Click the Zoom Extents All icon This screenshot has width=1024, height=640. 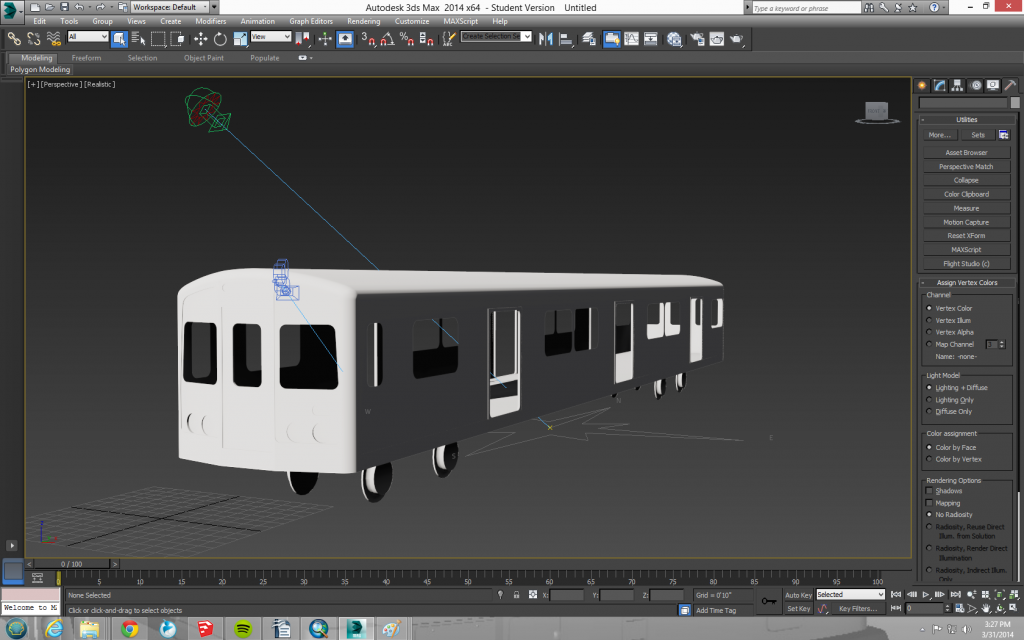click(1014, 594)
